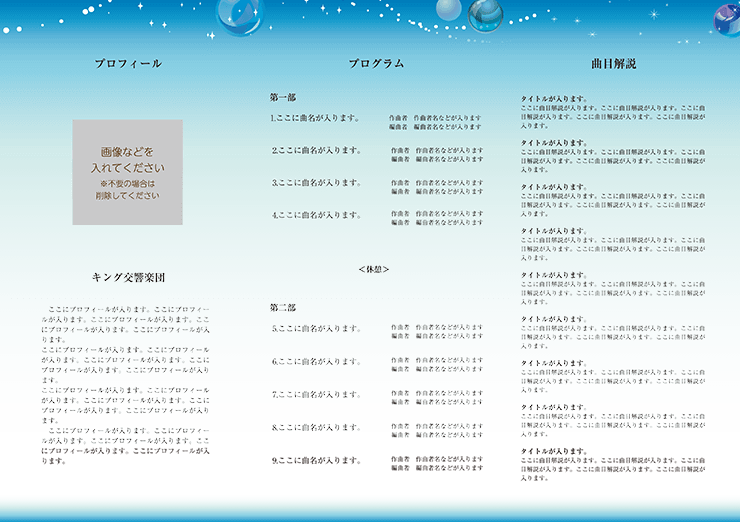The image size is (740, 522).
Task: Click the キング交響楽団 orchestra name
Action: tap(127, 277)
